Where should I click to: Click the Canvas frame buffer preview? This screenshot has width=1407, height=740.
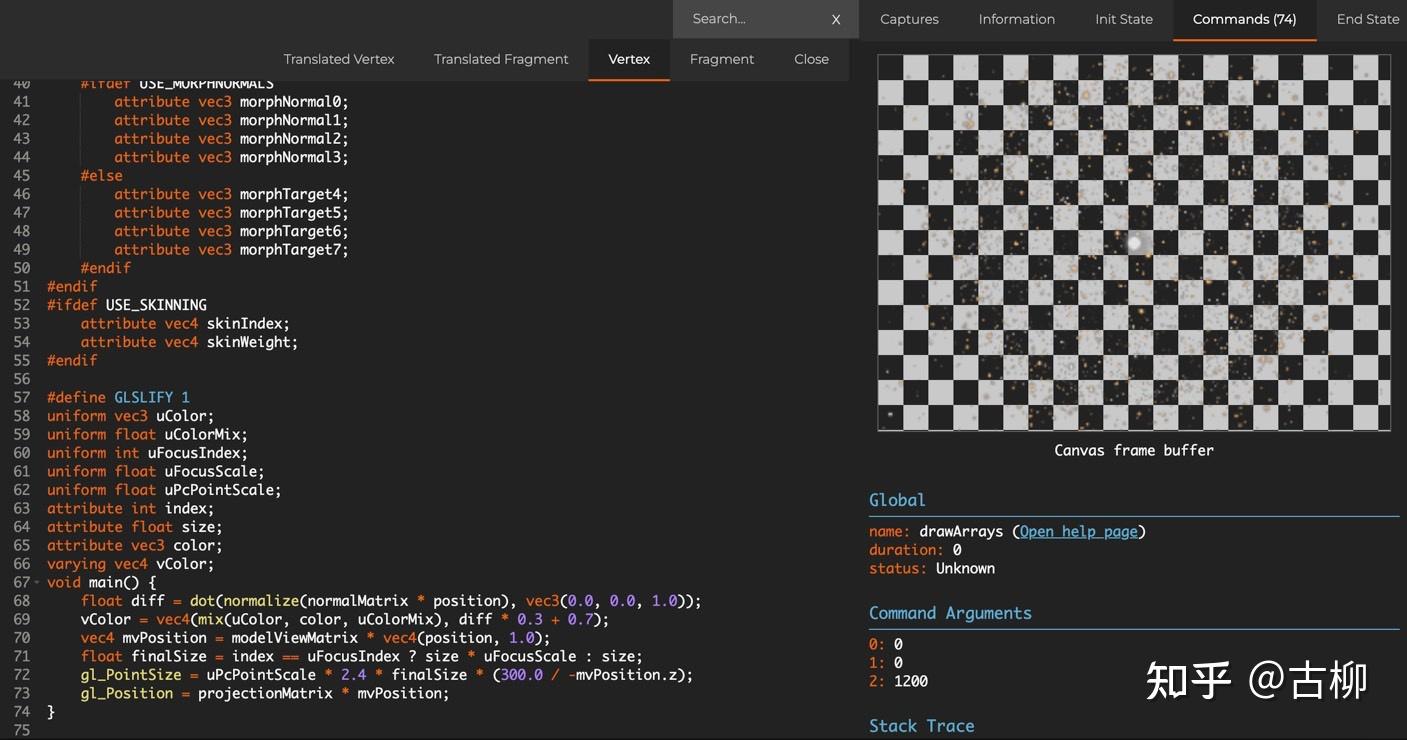tap(1134, 243)
